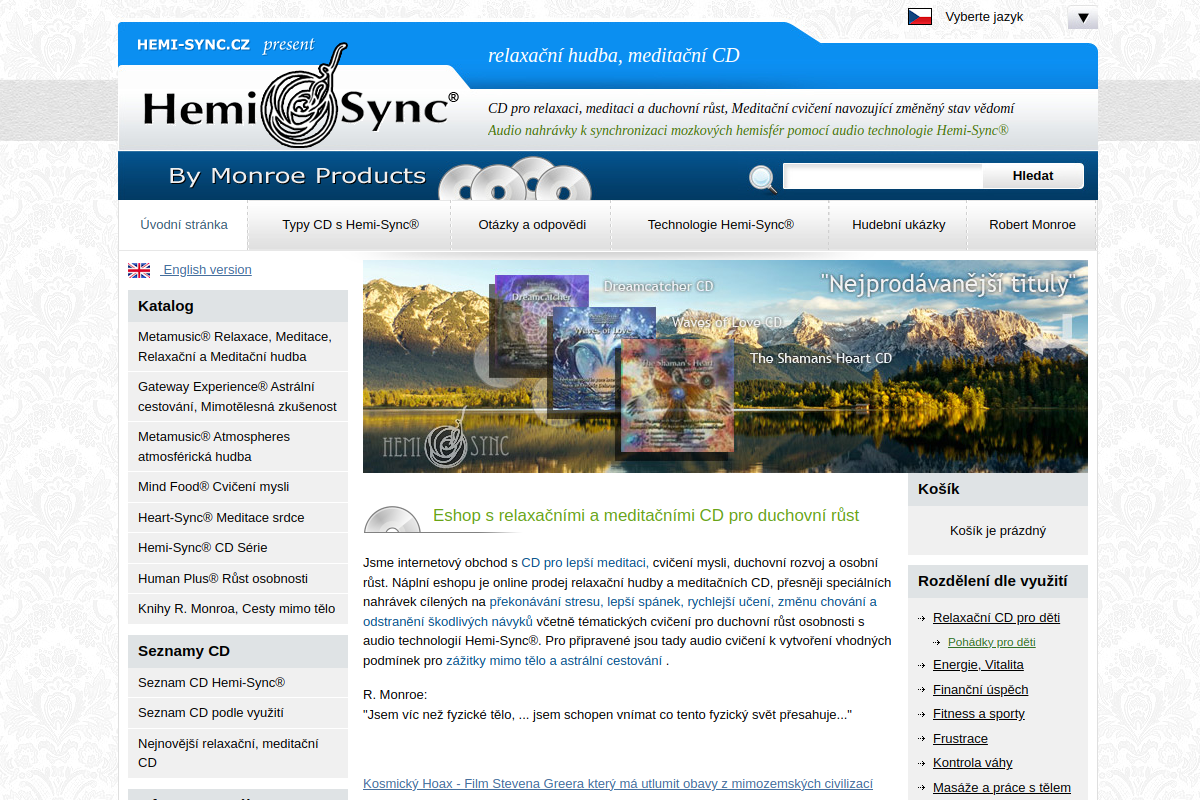Open the language dropdown arrow
Screen dimensions: 1200x800
(x=1082, y=17)
